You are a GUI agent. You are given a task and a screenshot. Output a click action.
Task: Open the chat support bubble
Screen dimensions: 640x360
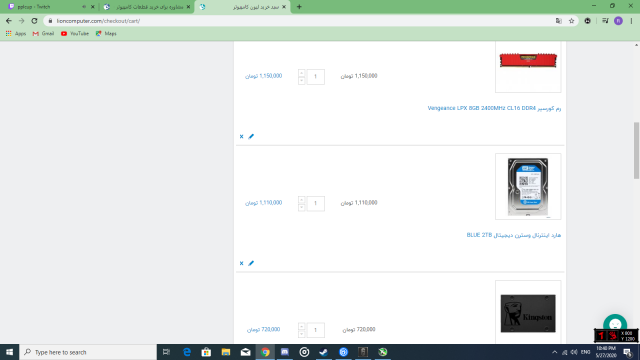coord(615,324)
